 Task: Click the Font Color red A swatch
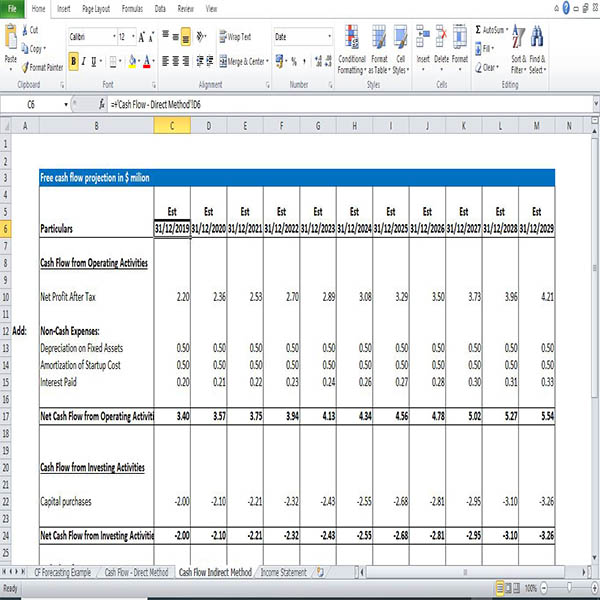click(x=147, y=61)
